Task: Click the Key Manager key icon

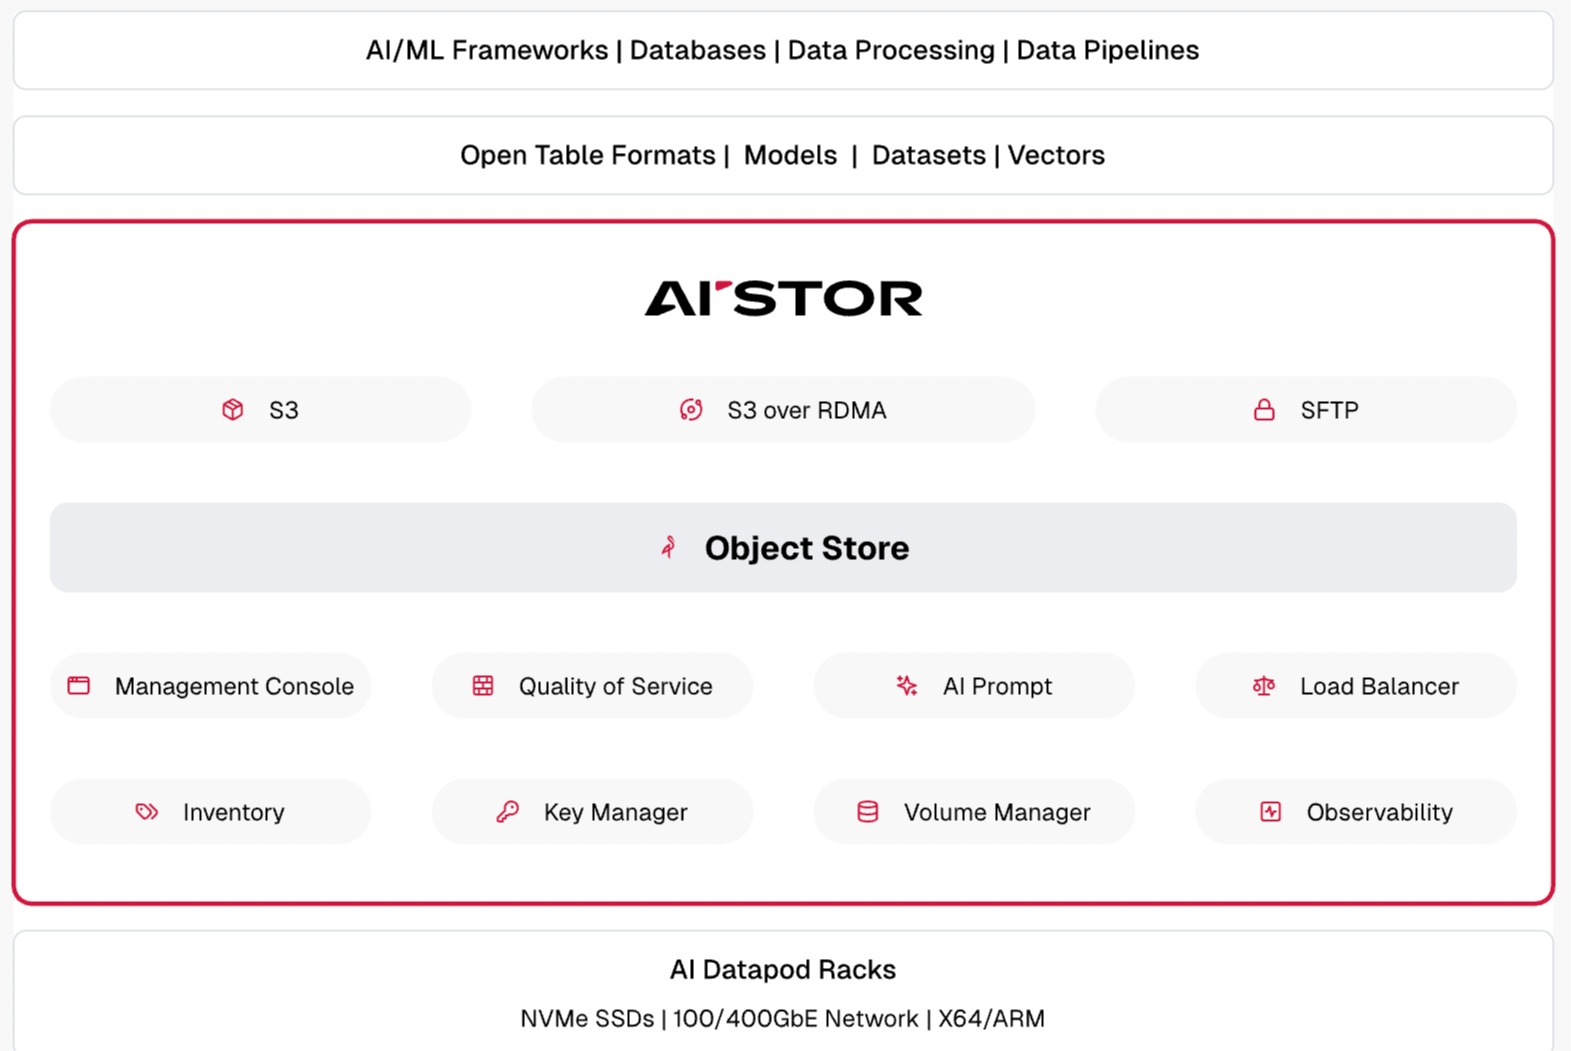Action: (508, 812)
